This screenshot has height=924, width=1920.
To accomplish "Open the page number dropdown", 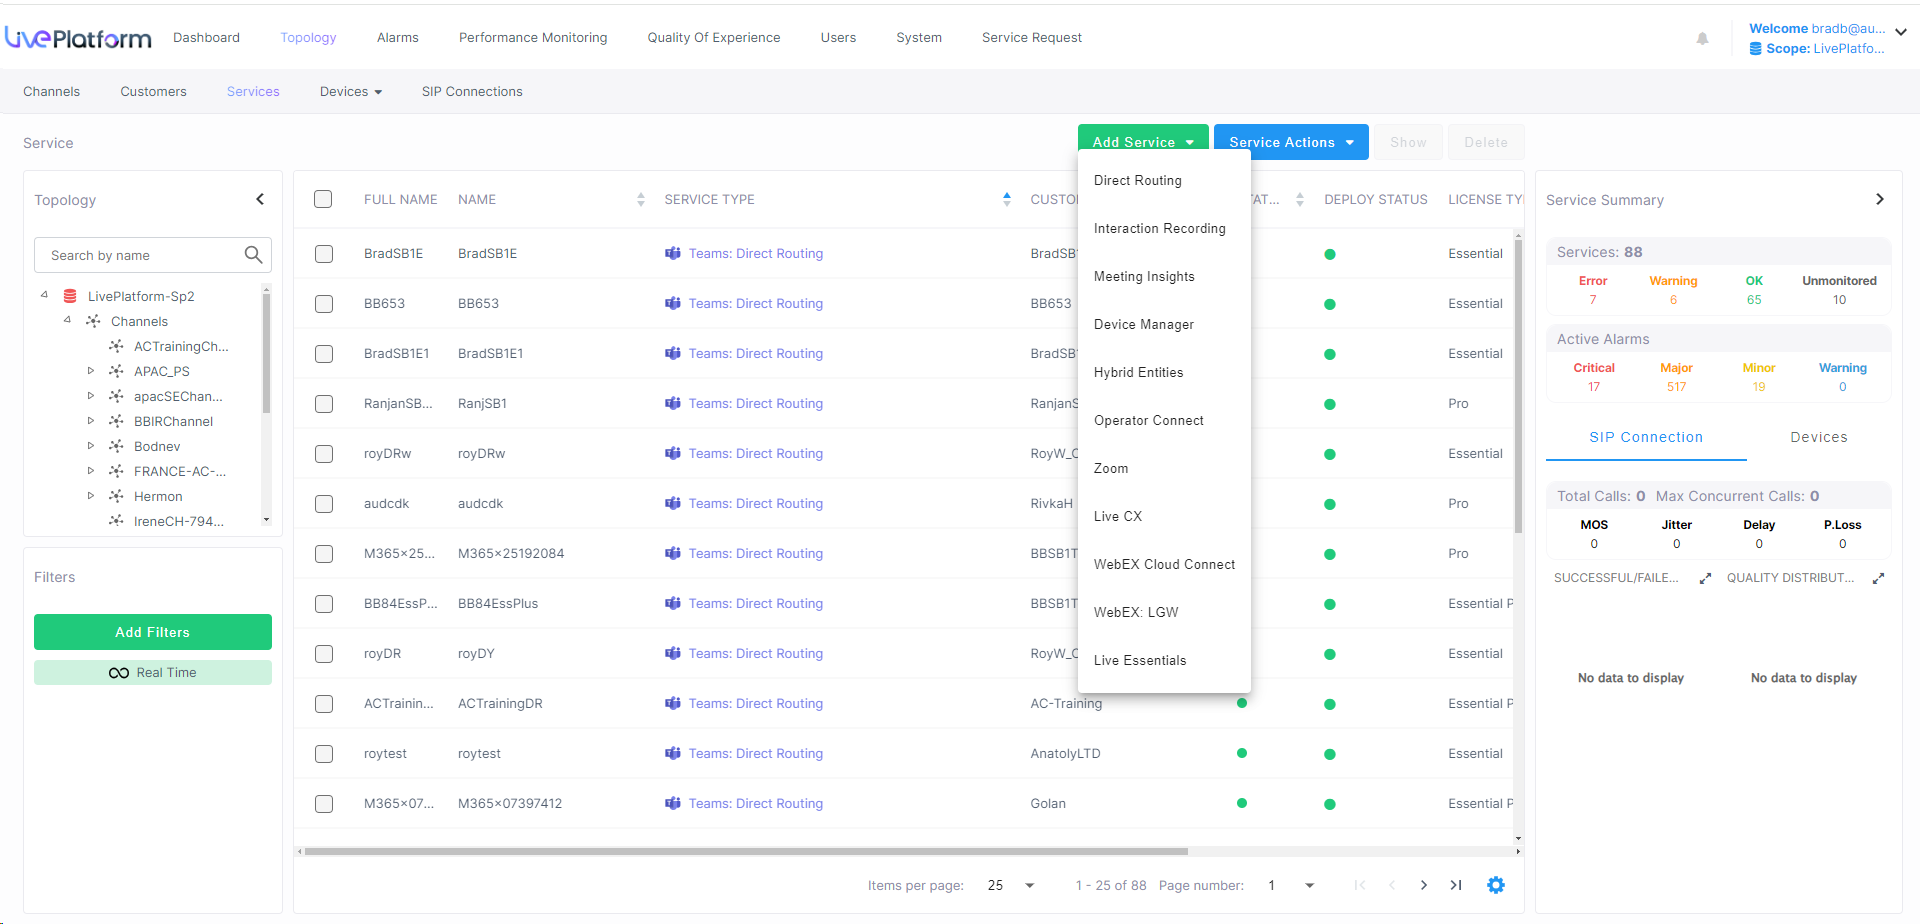I will (x=1310, y=885).
